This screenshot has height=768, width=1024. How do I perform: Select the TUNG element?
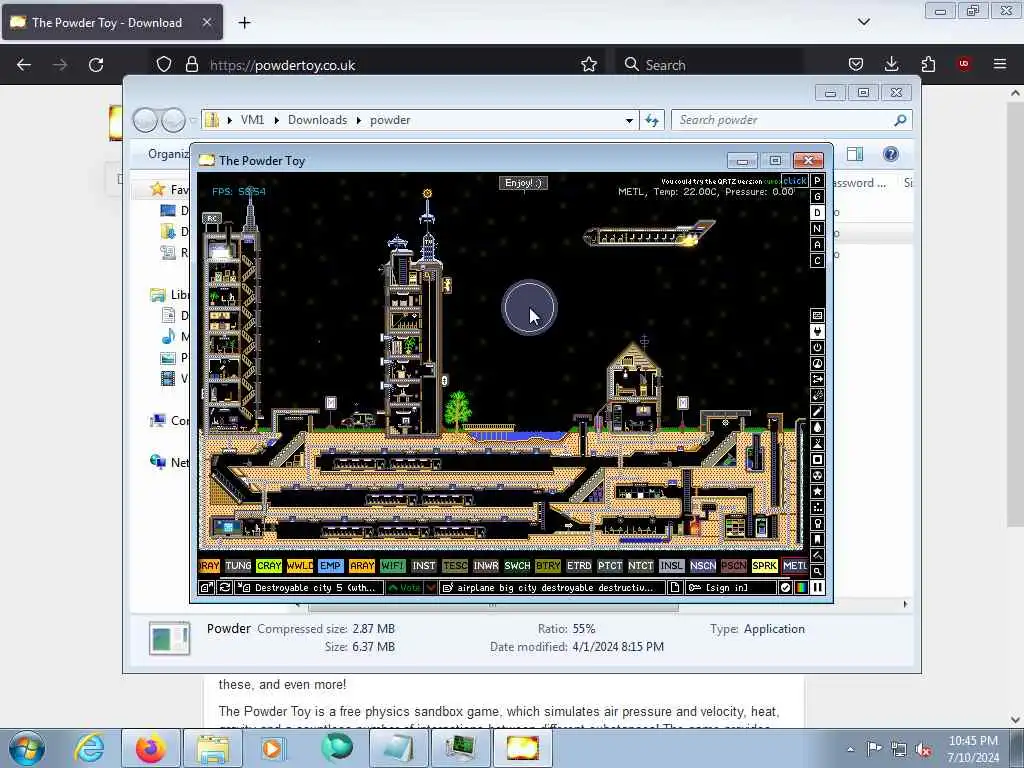238,566
